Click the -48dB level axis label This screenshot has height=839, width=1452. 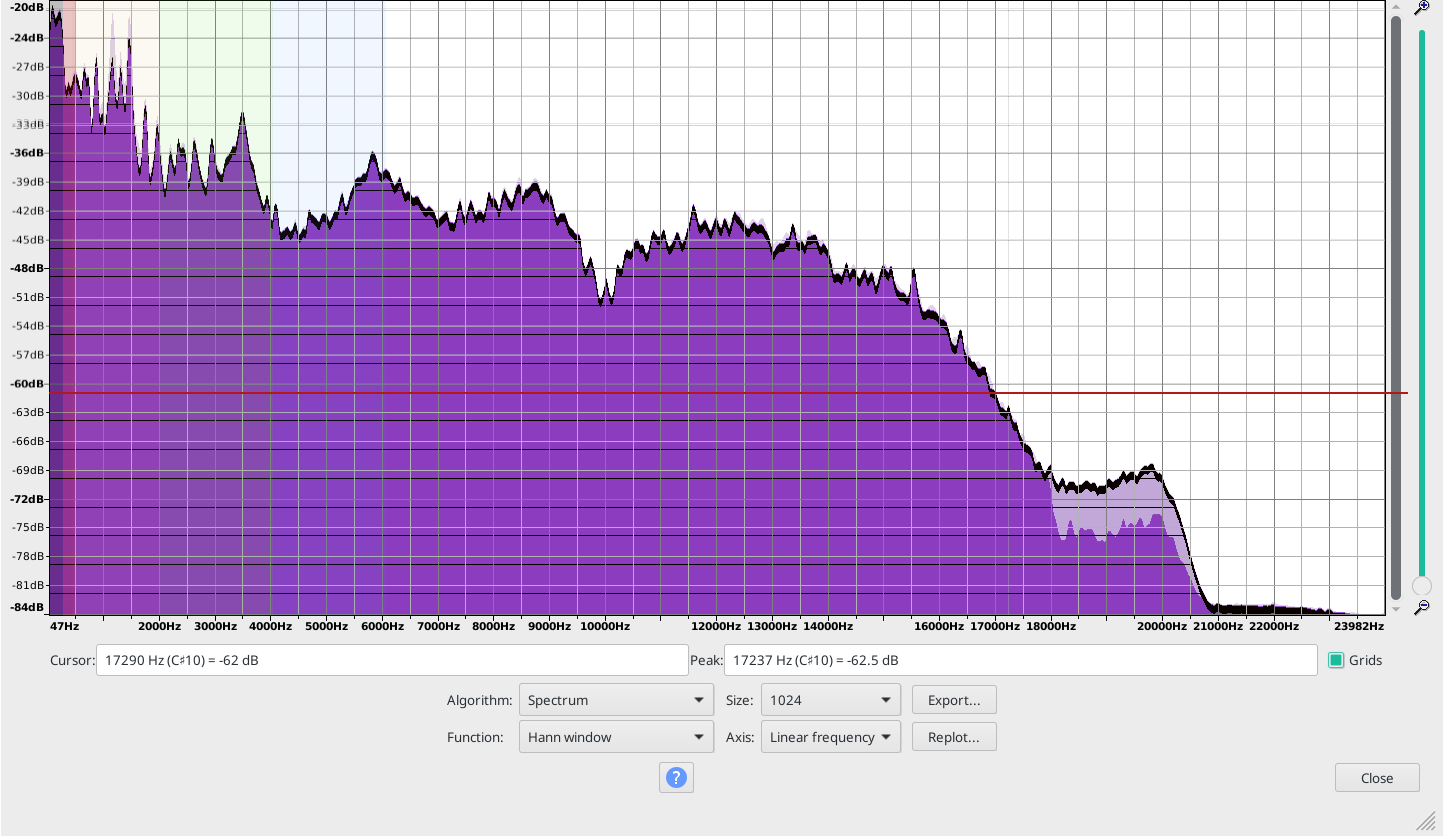click(27, 269)
